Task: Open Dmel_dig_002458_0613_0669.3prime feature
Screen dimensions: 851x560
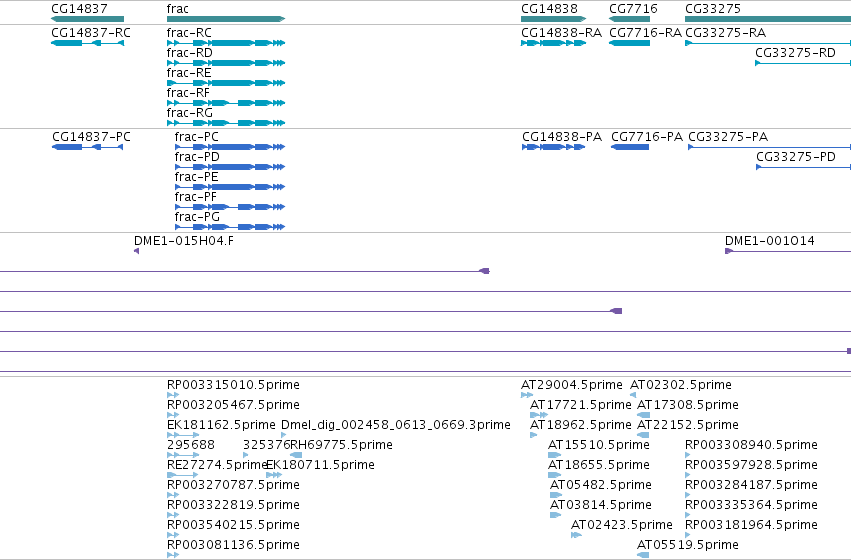Action: point(284,435)
